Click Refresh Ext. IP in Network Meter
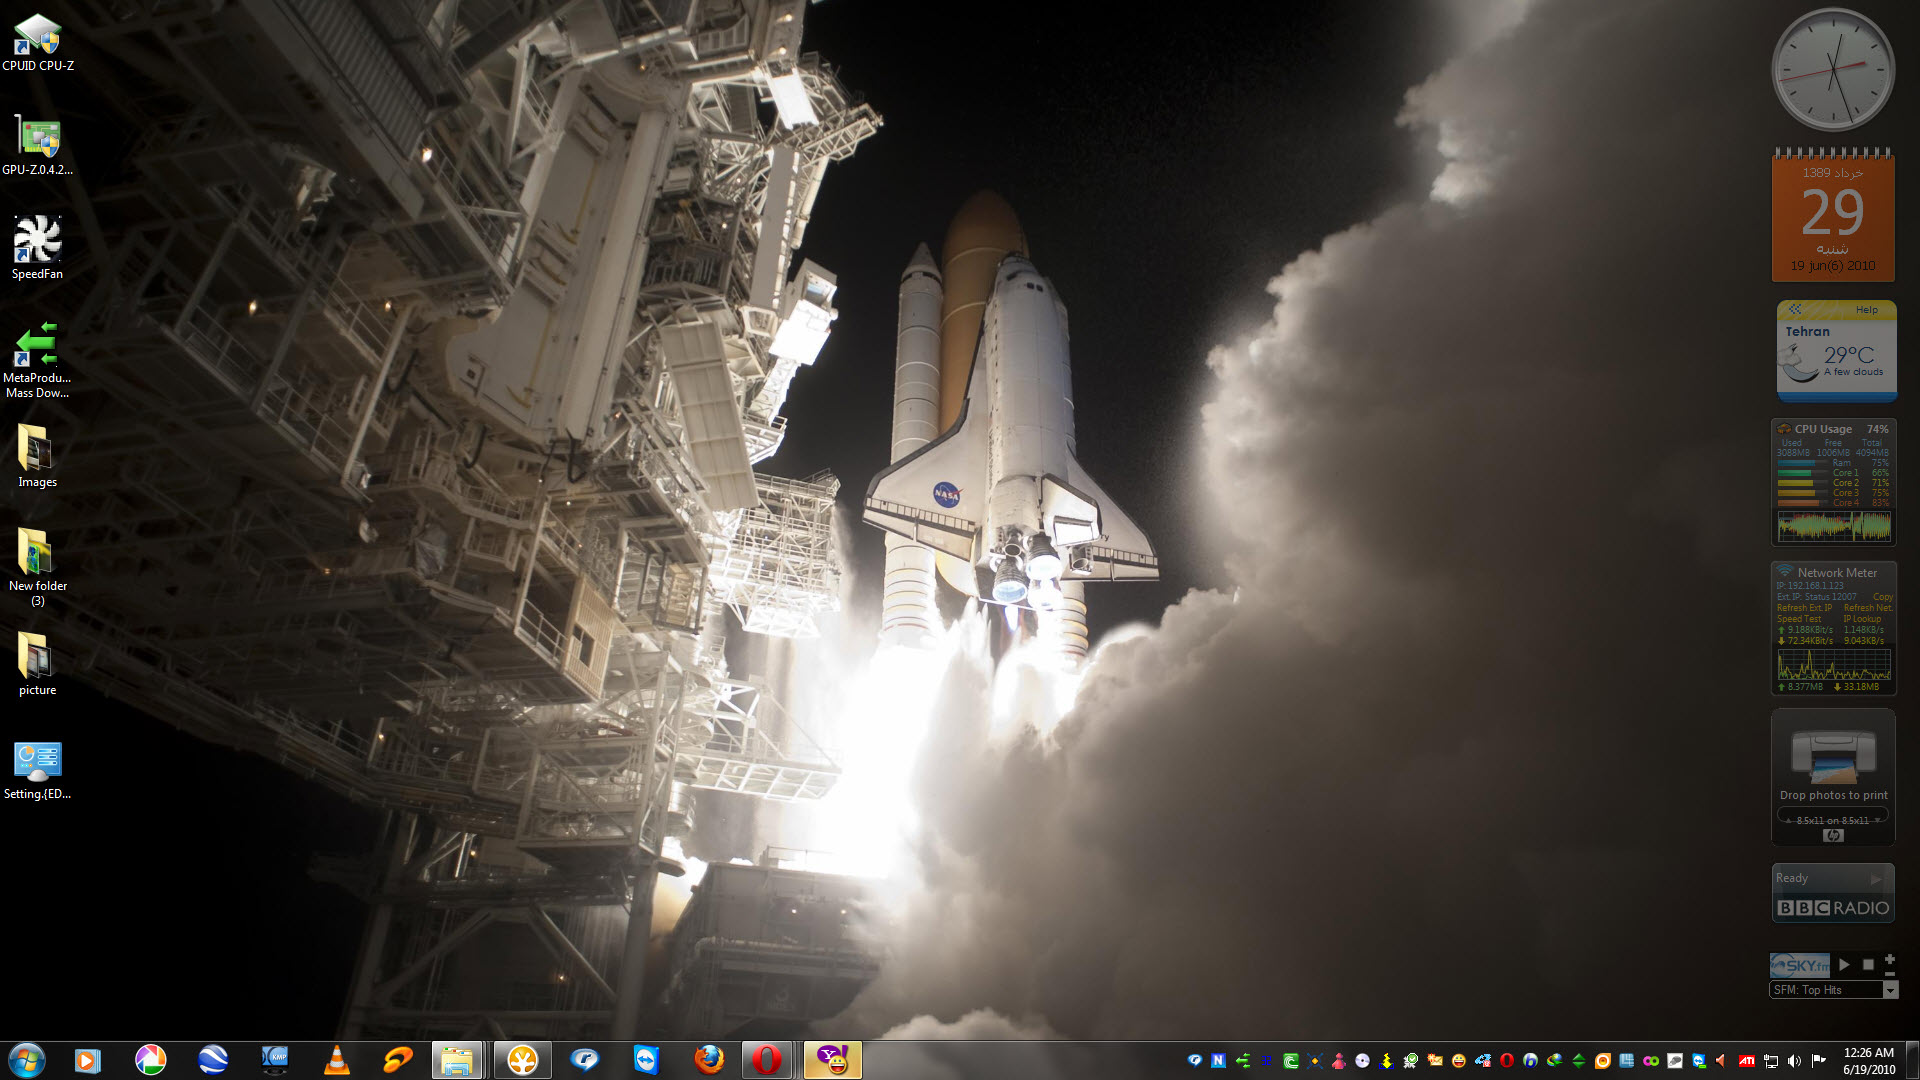 coord(1805,608)
